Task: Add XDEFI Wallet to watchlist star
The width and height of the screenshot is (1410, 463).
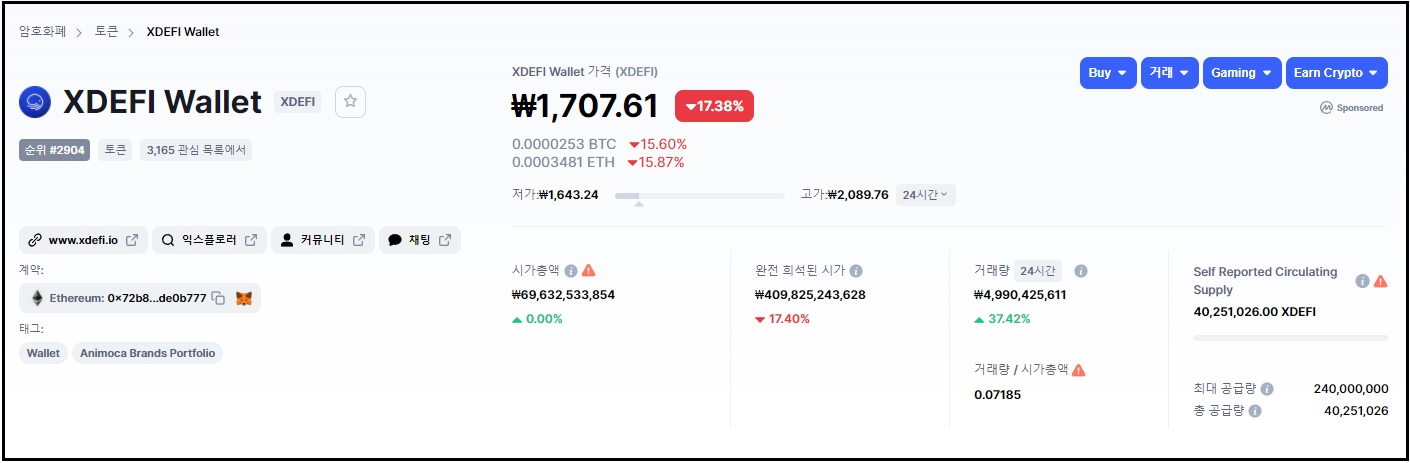Action: coord(350,101)
